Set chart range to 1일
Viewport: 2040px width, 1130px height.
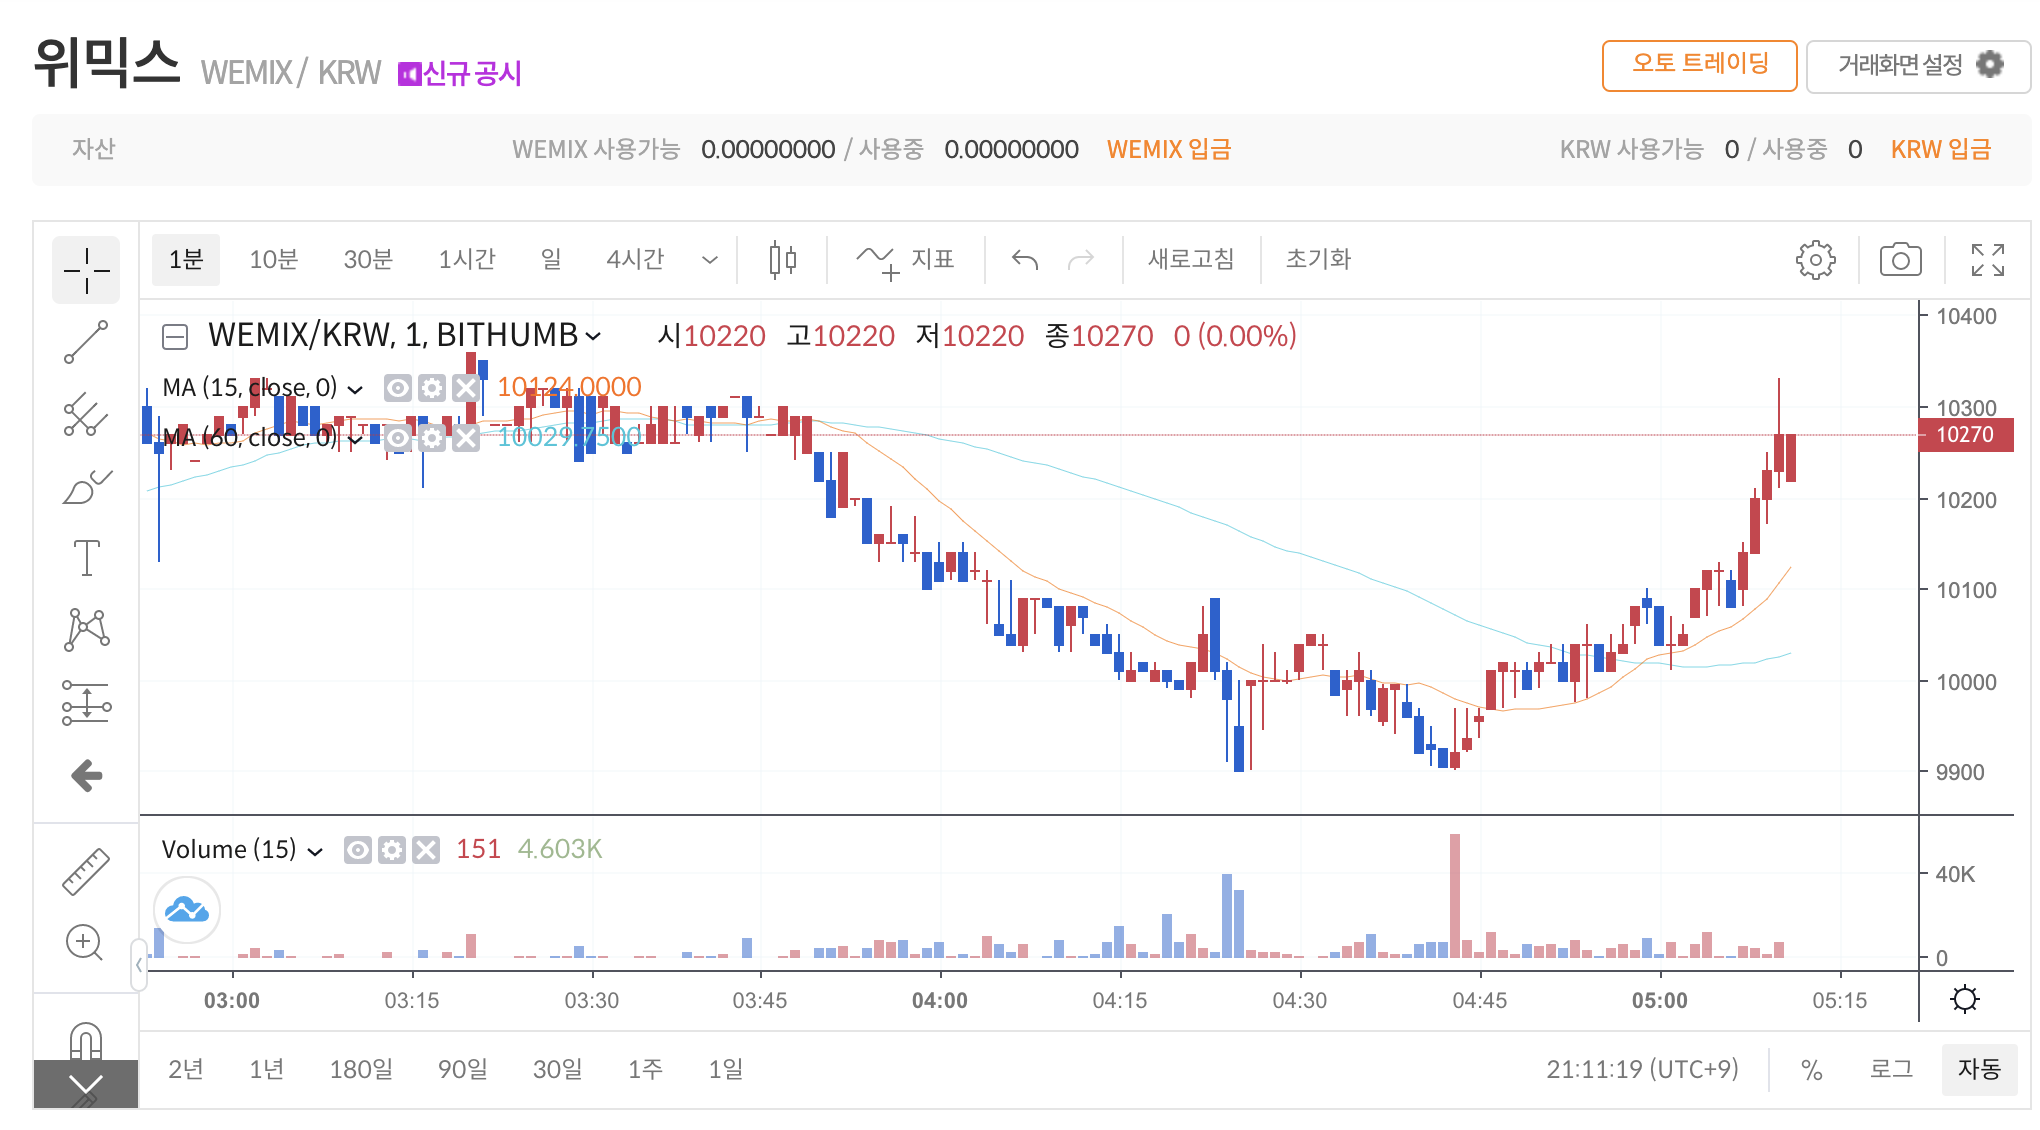click(726, 1070)
